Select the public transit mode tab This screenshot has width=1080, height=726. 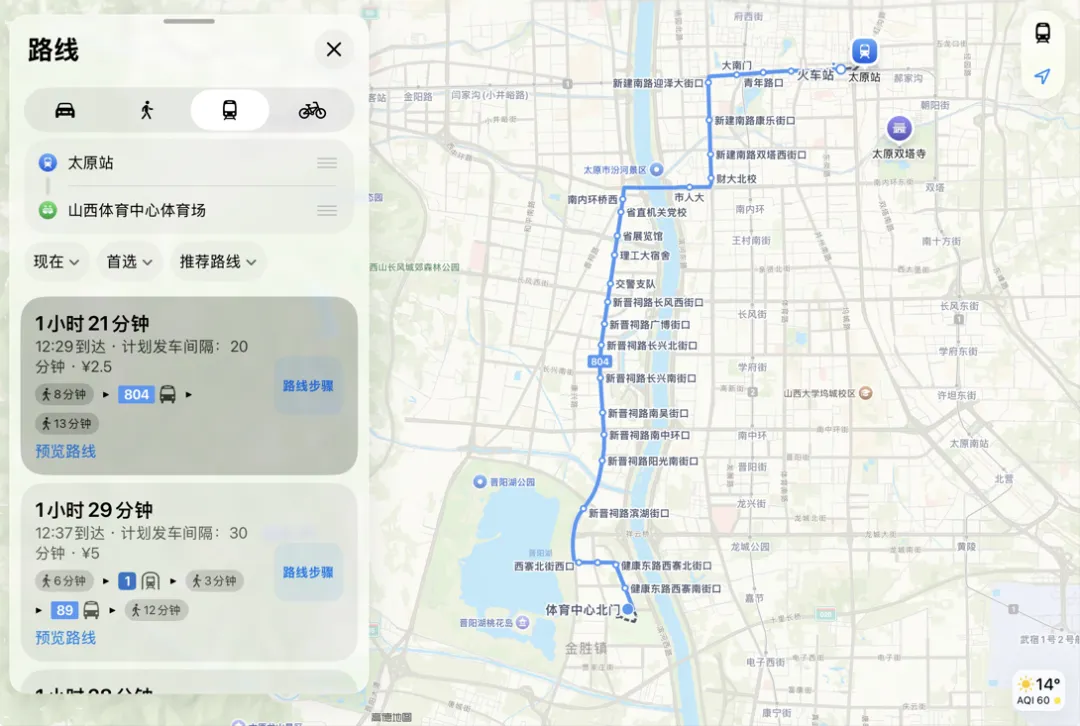[229, 110]
